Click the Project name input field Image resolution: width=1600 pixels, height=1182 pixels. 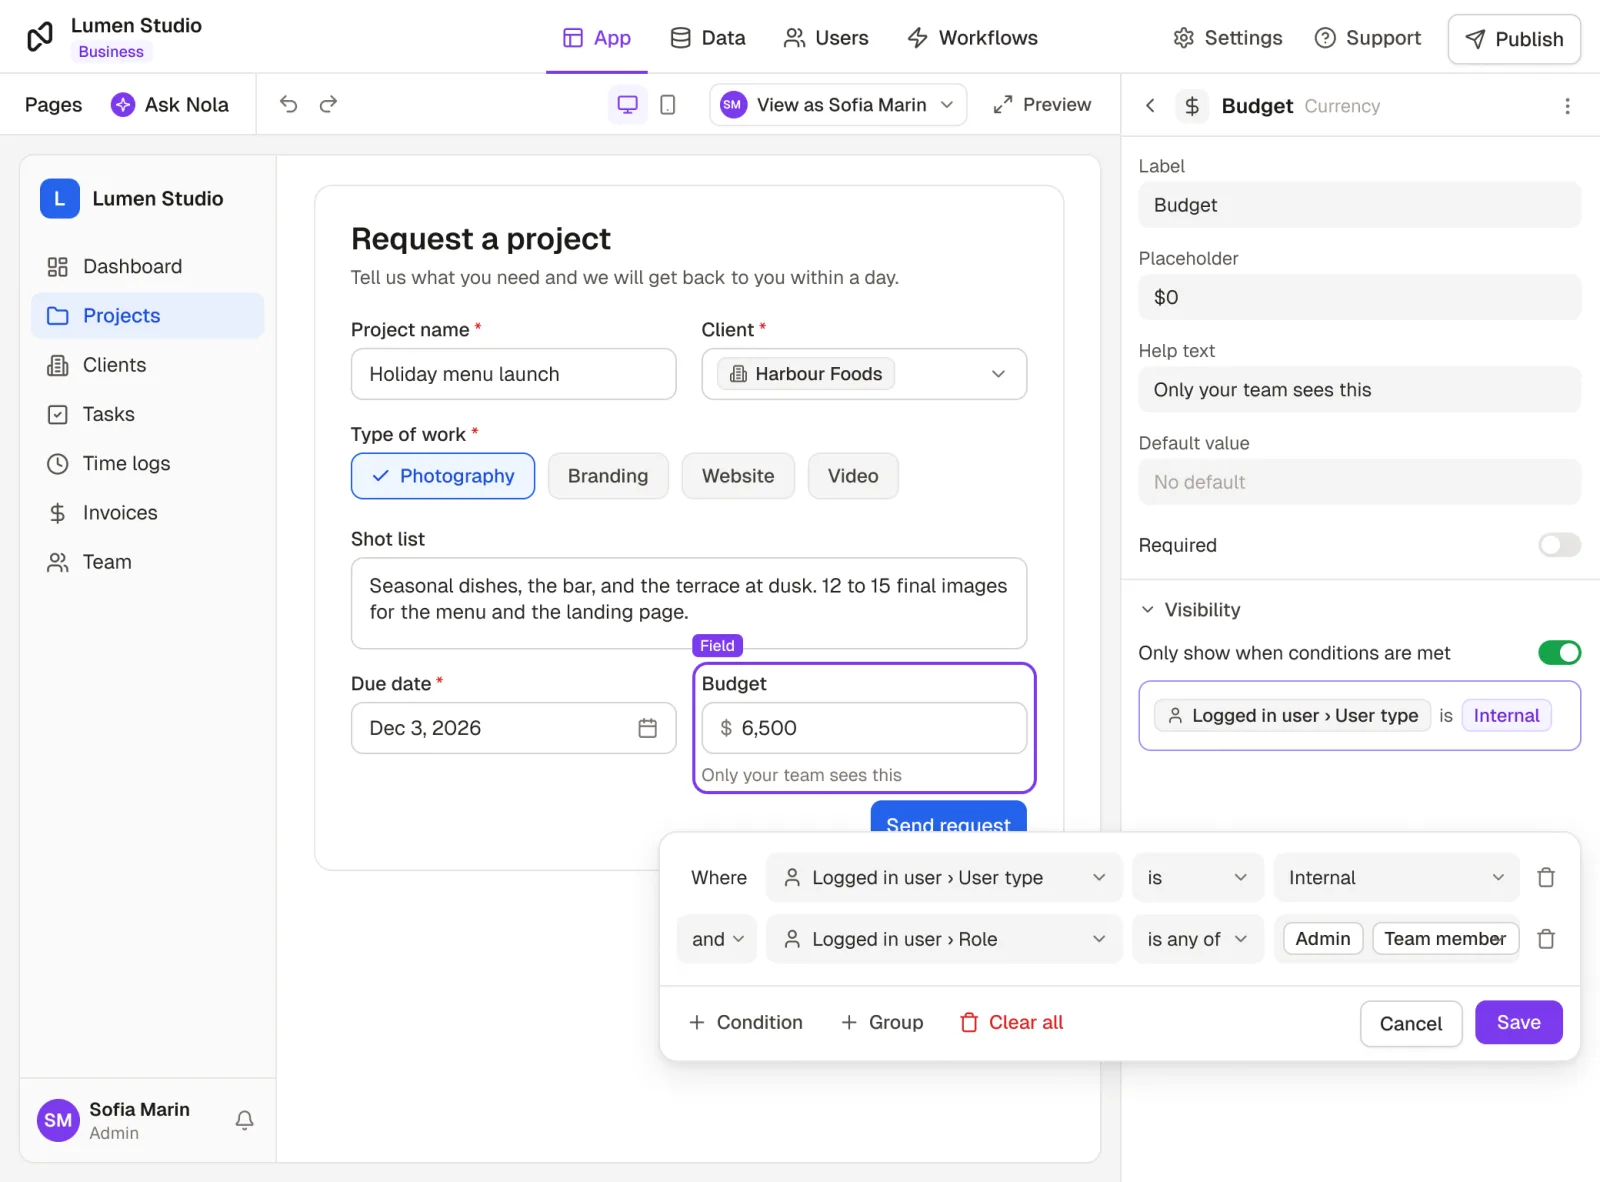(x=513, y=374)
